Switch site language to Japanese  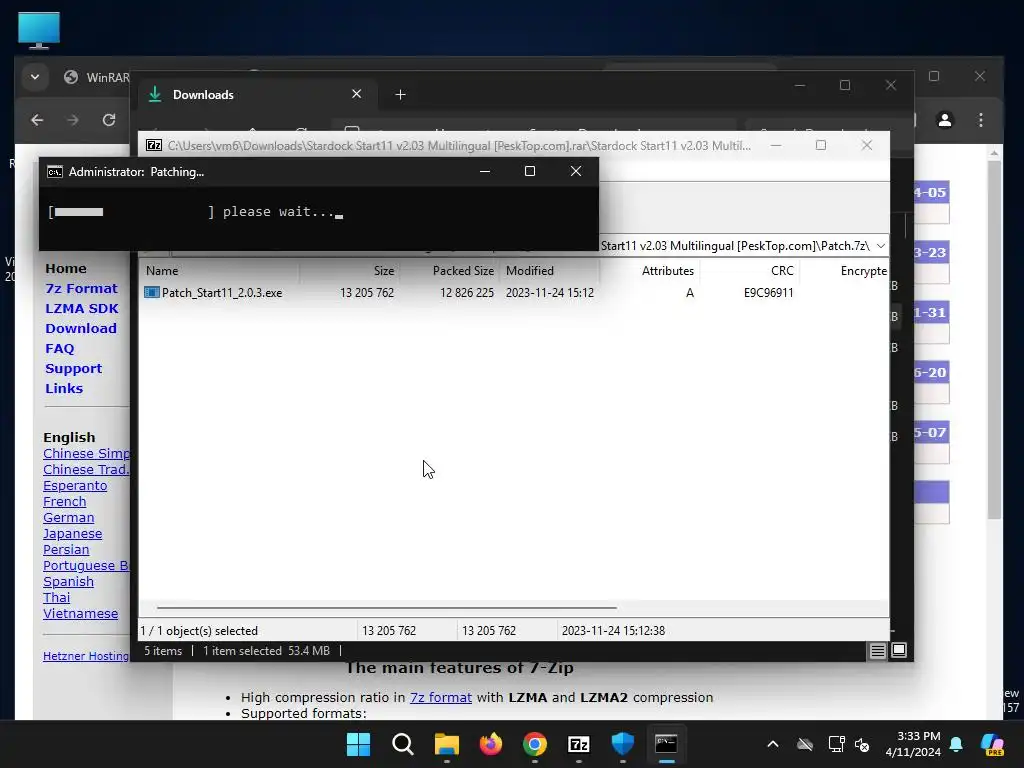pyautogui.click(x=72, y=534)
